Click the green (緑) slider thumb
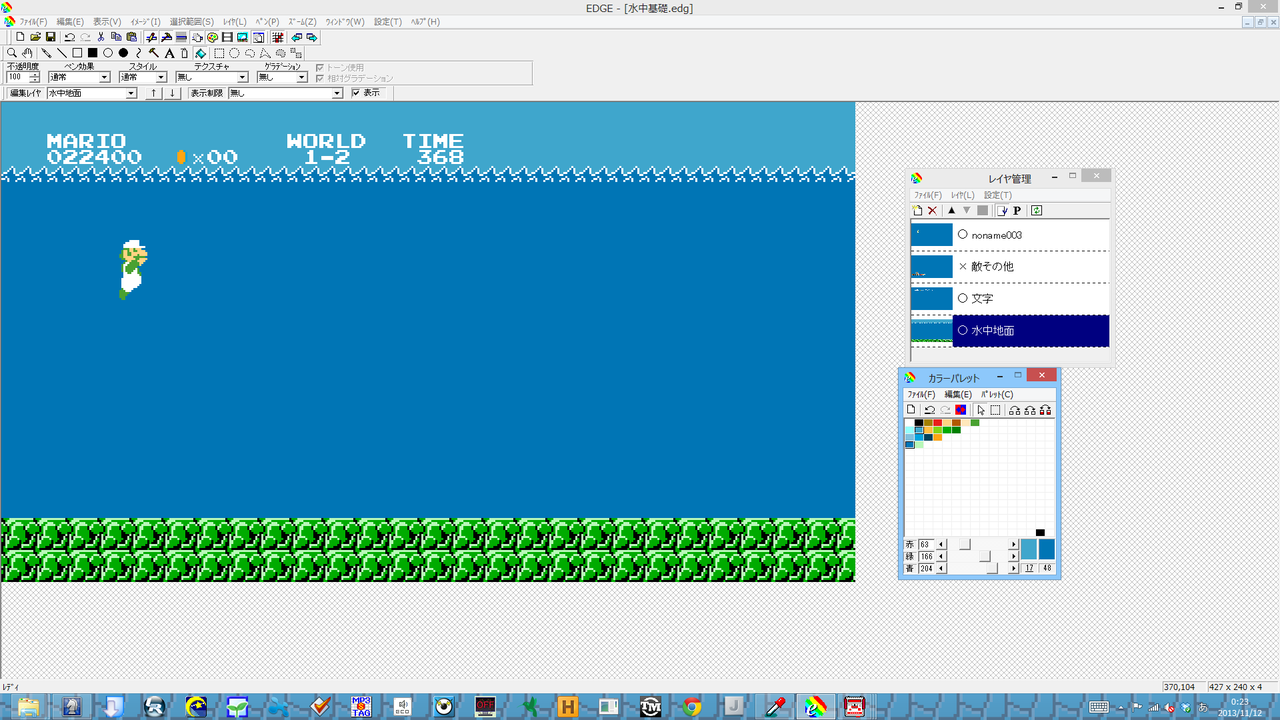Image resolution: width=1280 pixels, height=720 pixels. (985, 556)
